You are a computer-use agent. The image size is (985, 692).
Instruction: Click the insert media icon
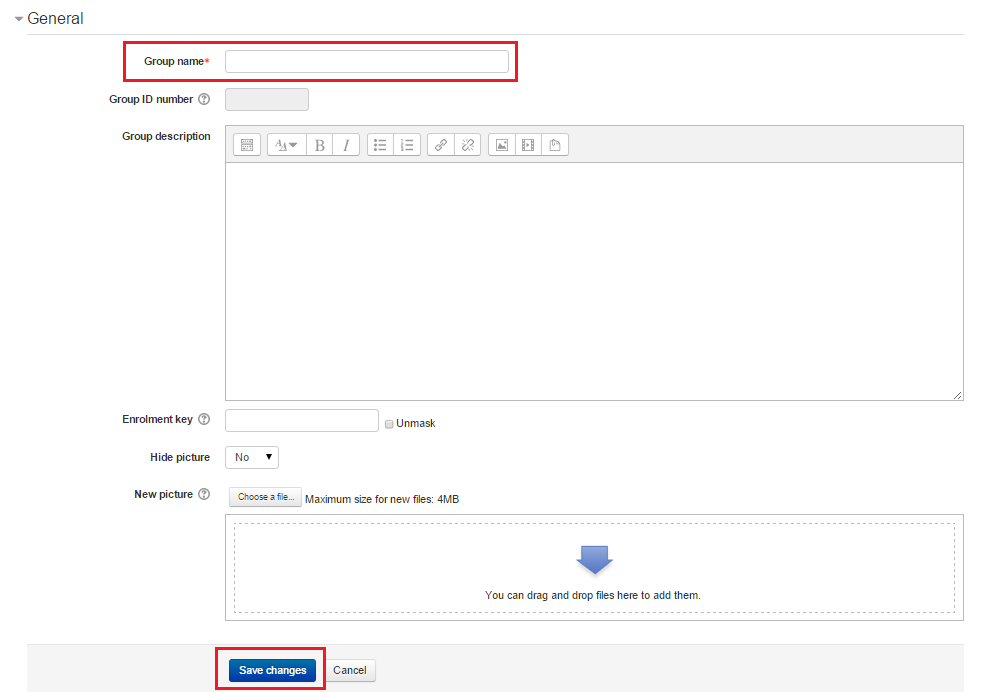tap(528, 145)
